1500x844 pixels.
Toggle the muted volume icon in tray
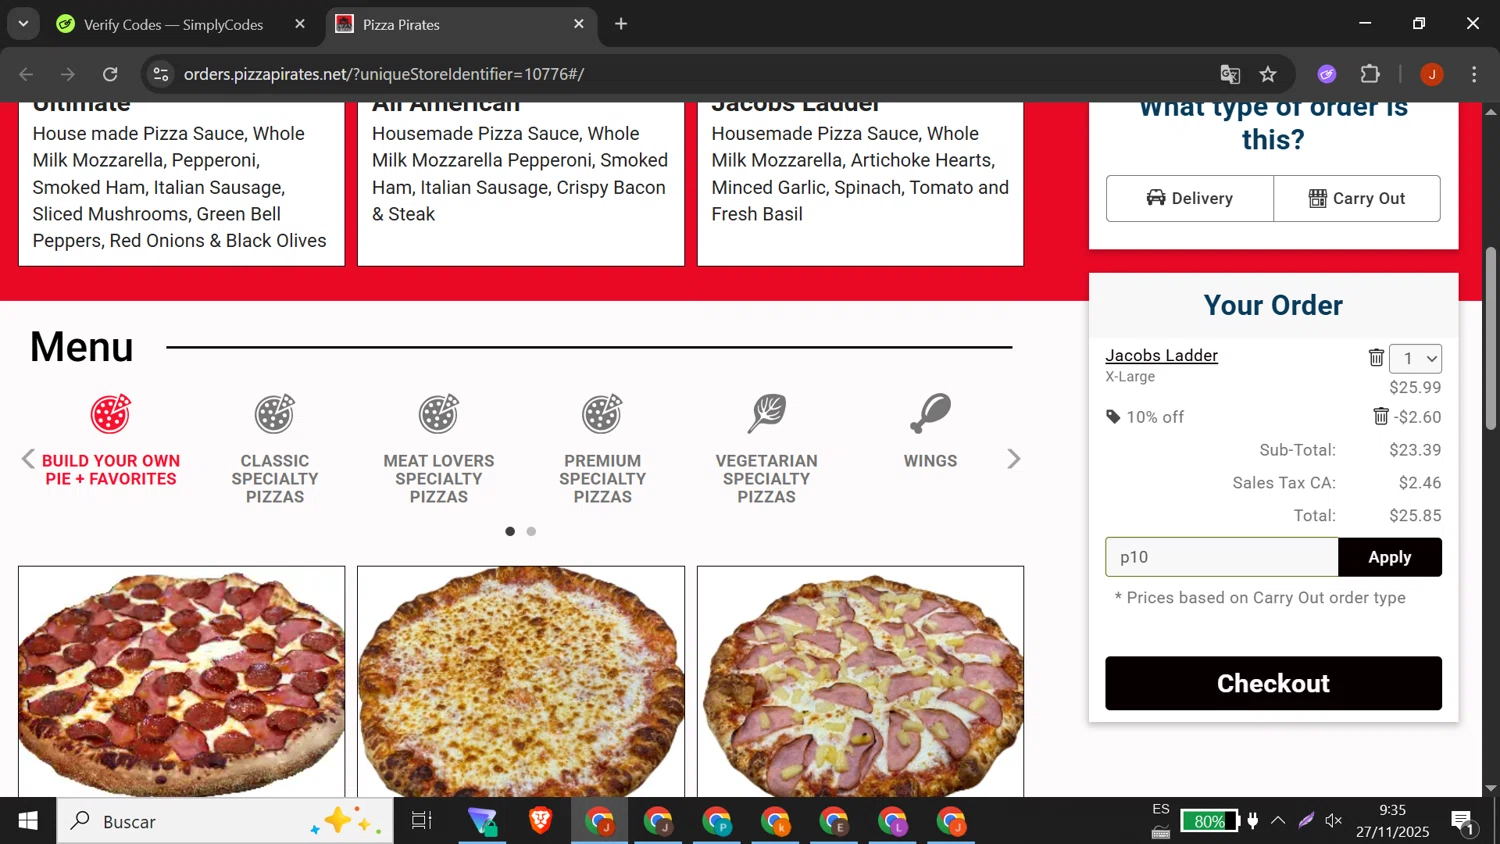point(1334,821)
